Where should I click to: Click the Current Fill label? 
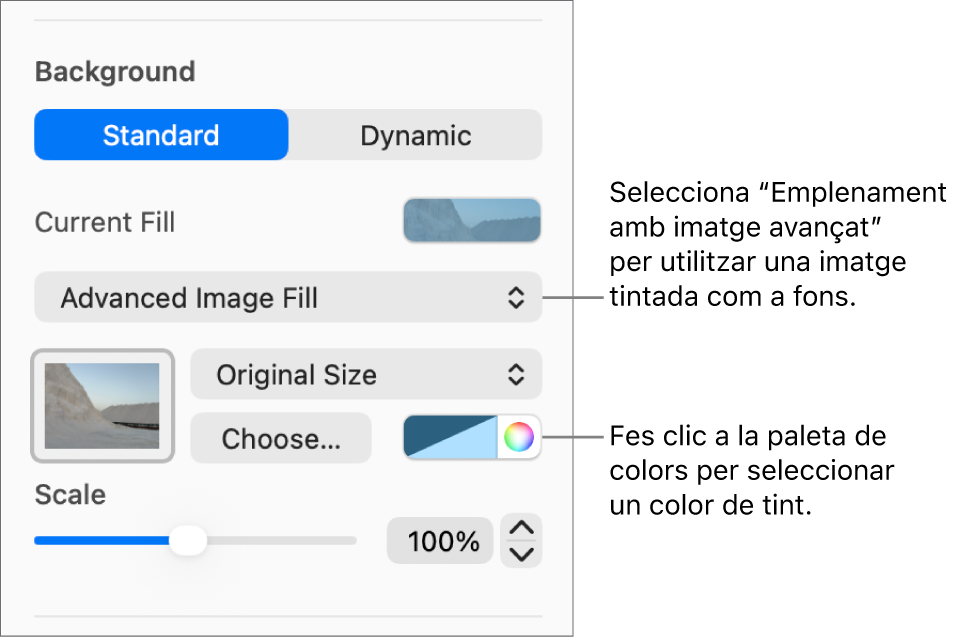tap(105, 222)
